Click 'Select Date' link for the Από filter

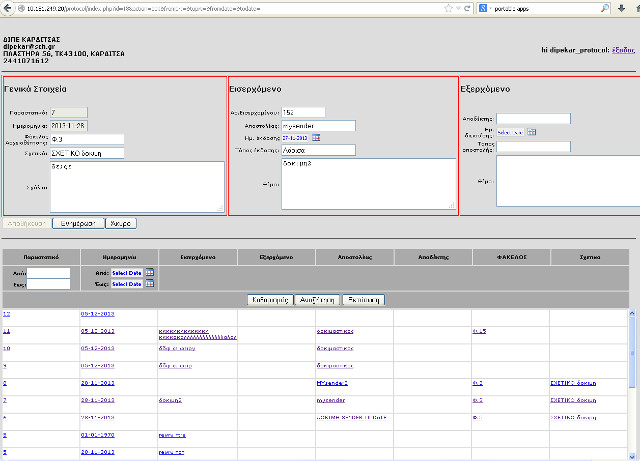(126, 273)
